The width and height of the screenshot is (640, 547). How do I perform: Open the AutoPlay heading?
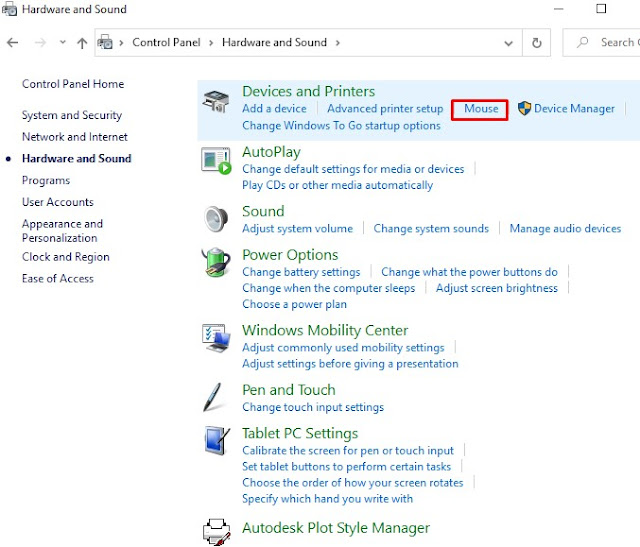click(271, 152)
